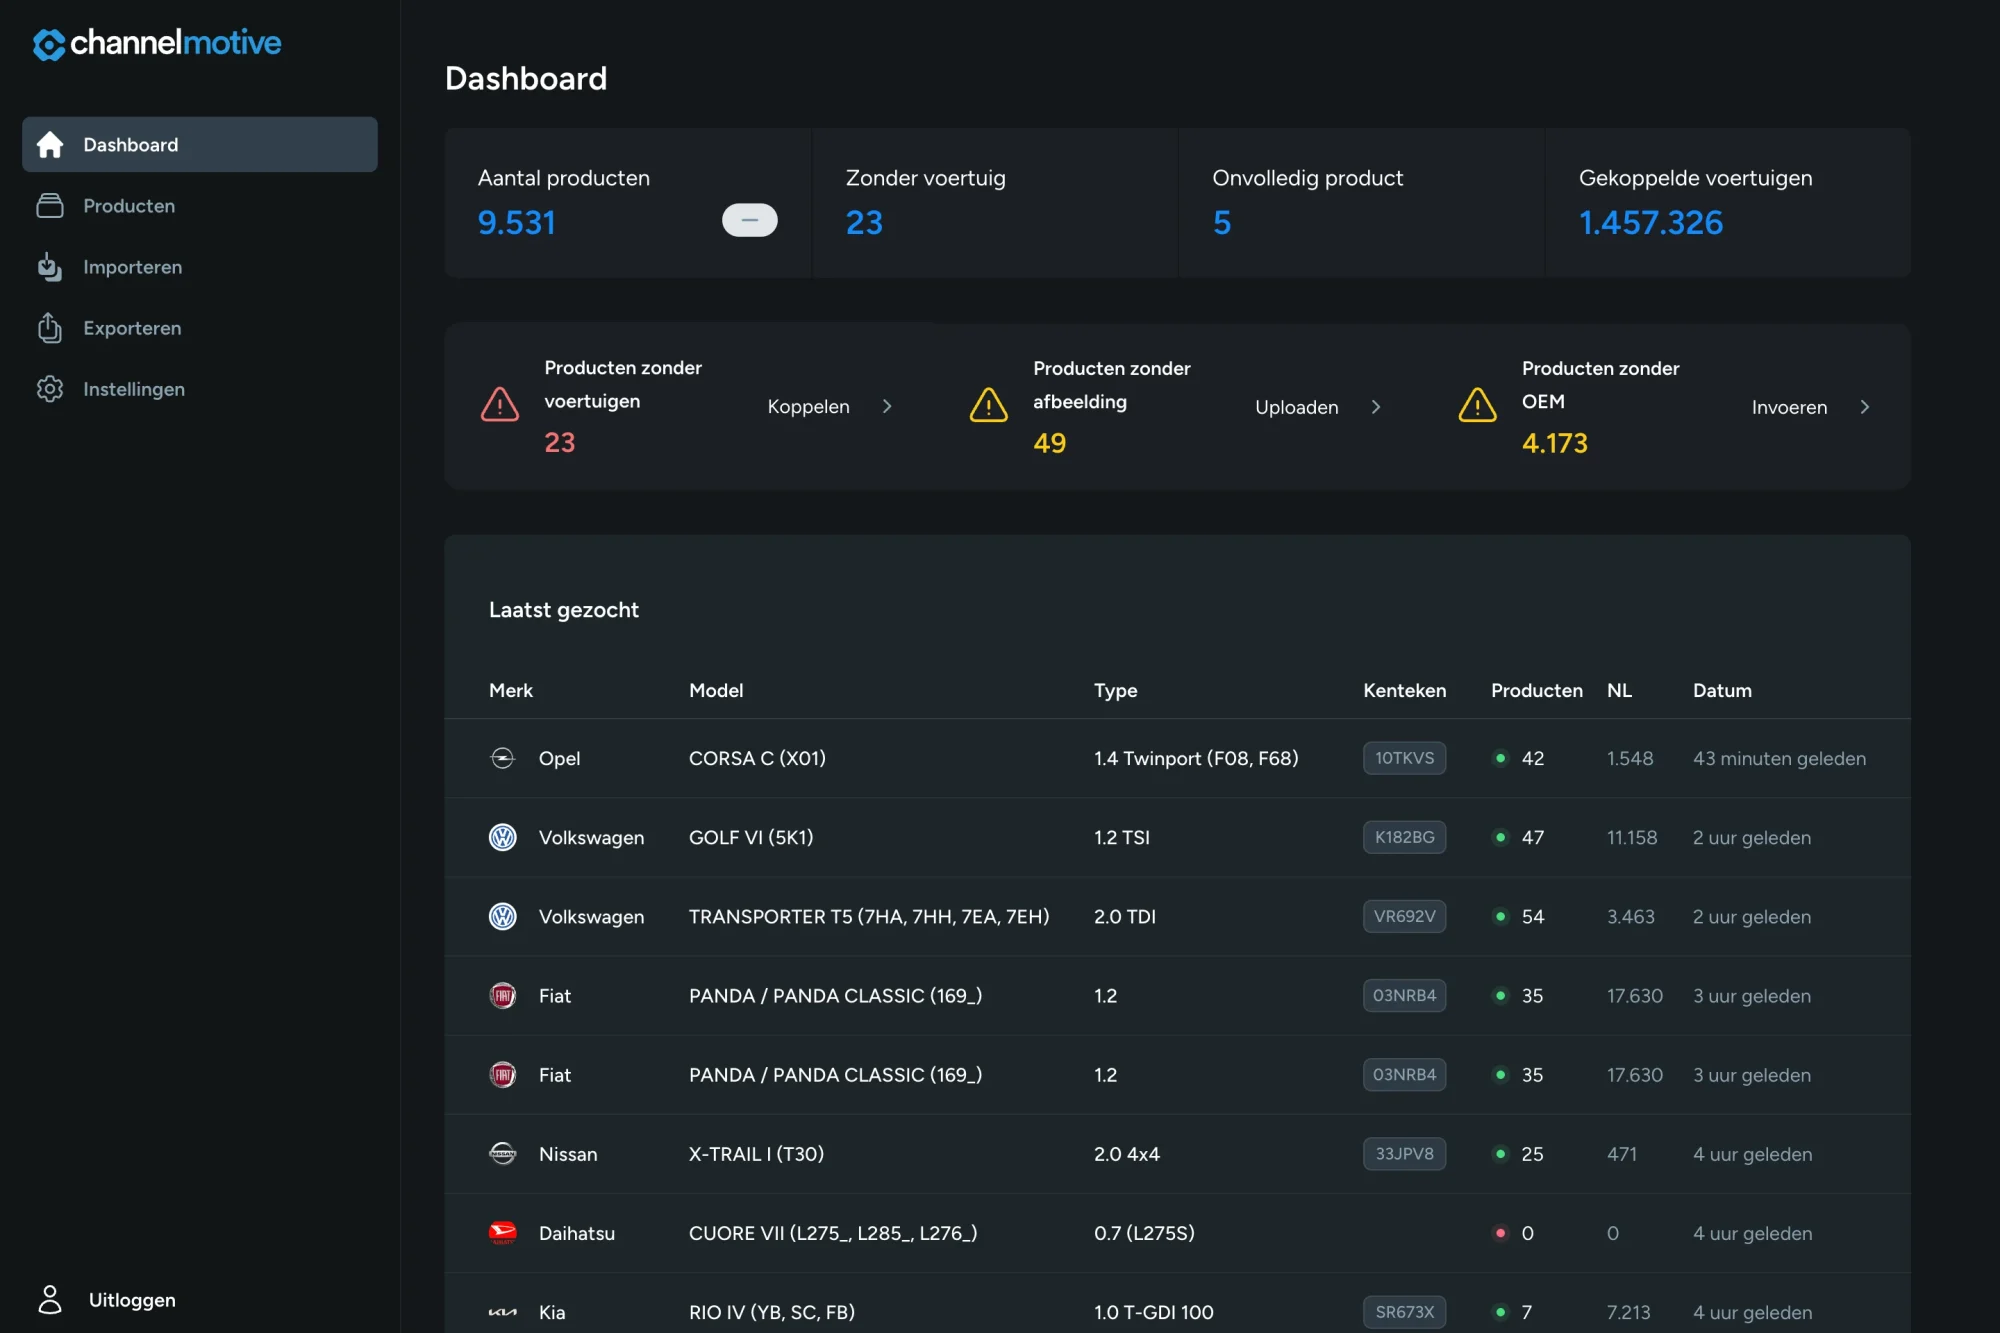Click the Uitloggen link
Viewport: 2000px width, 1333px height.
tap(132, 1300)
